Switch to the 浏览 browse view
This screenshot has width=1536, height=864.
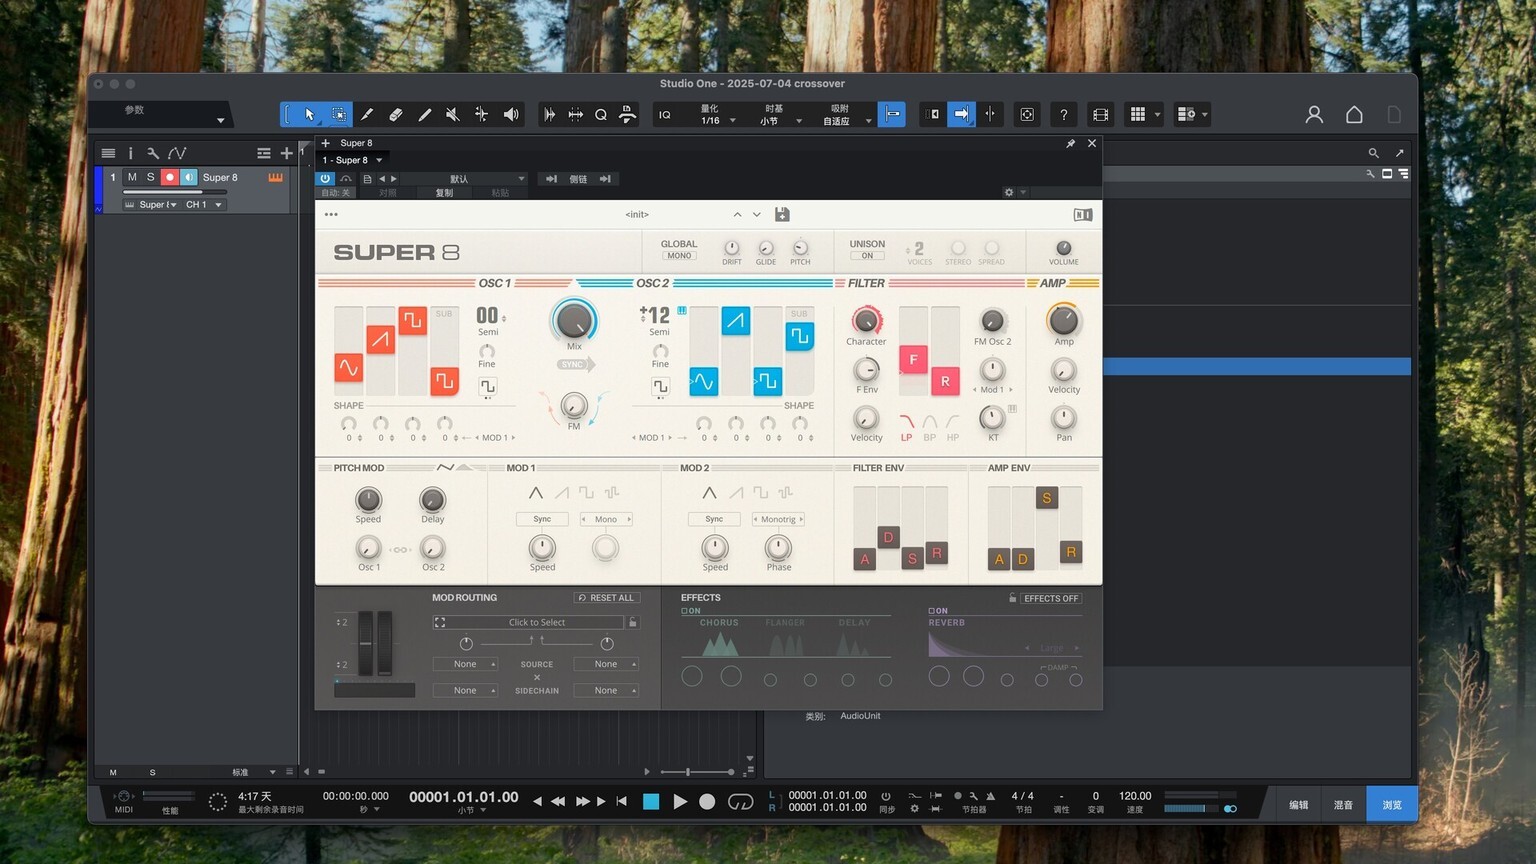click(1392, 804)
